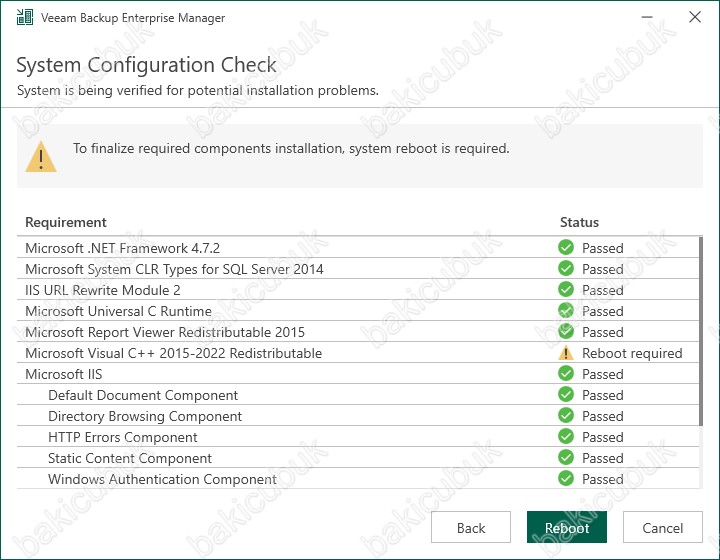Image resolution: width=720 pixels, height=560 pixels.
Task: Click the green check for Default Document Component
Action: 566,395
